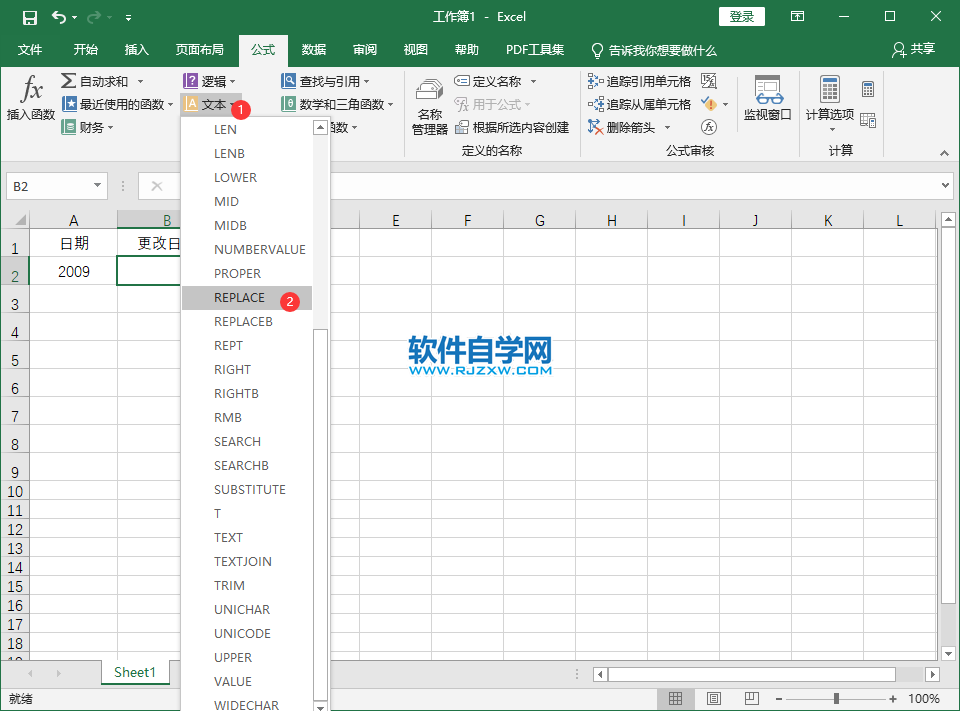960x711 pixels.
Task: Expand the AutoSum dropdown arrow
Action: 140,81
